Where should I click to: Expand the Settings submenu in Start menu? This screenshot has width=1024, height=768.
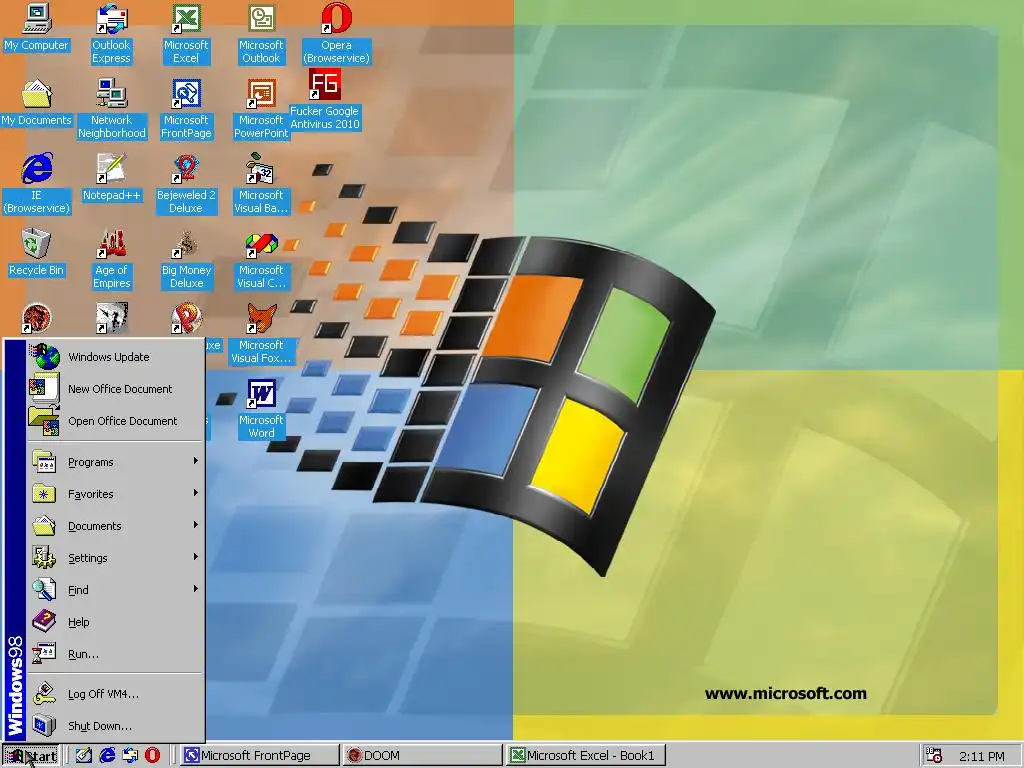click(116, 558)
